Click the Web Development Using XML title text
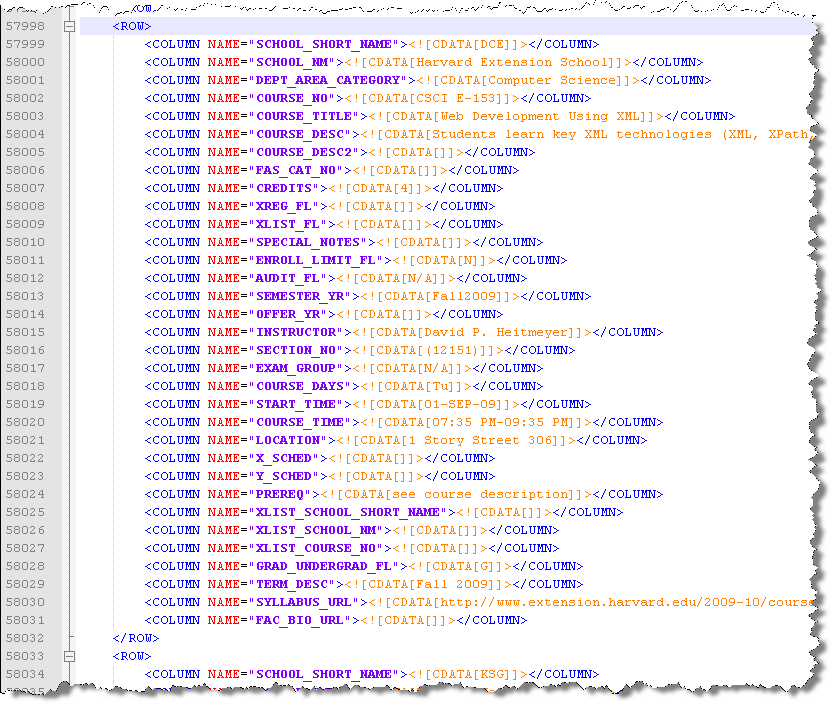Viewport: 830px width, 703px height. tap(540, 116)
